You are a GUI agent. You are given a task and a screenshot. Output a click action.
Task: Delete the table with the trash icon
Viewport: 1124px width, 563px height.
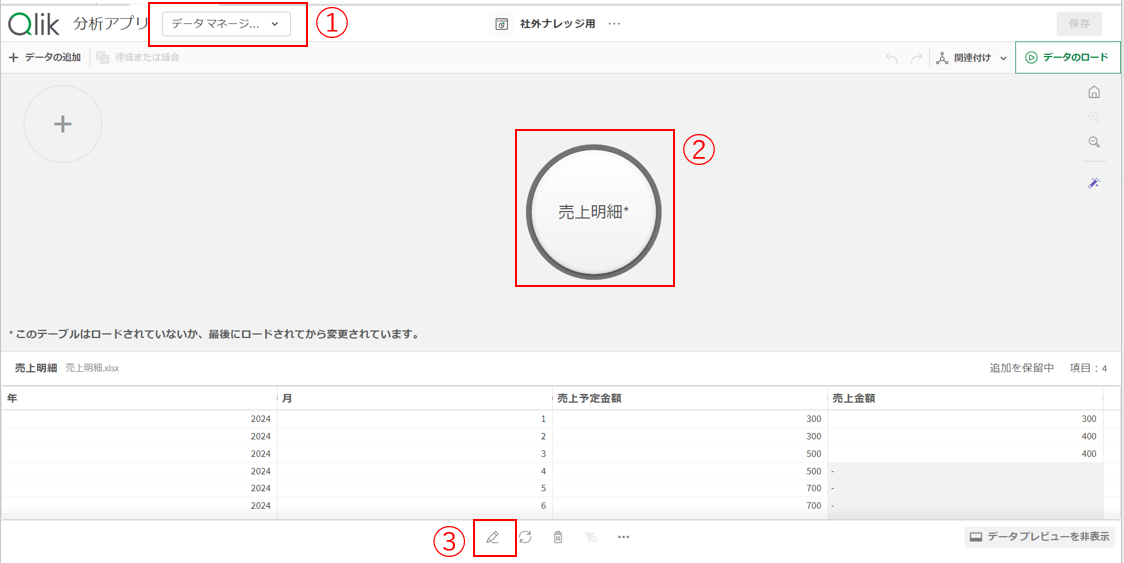point(558,537)
